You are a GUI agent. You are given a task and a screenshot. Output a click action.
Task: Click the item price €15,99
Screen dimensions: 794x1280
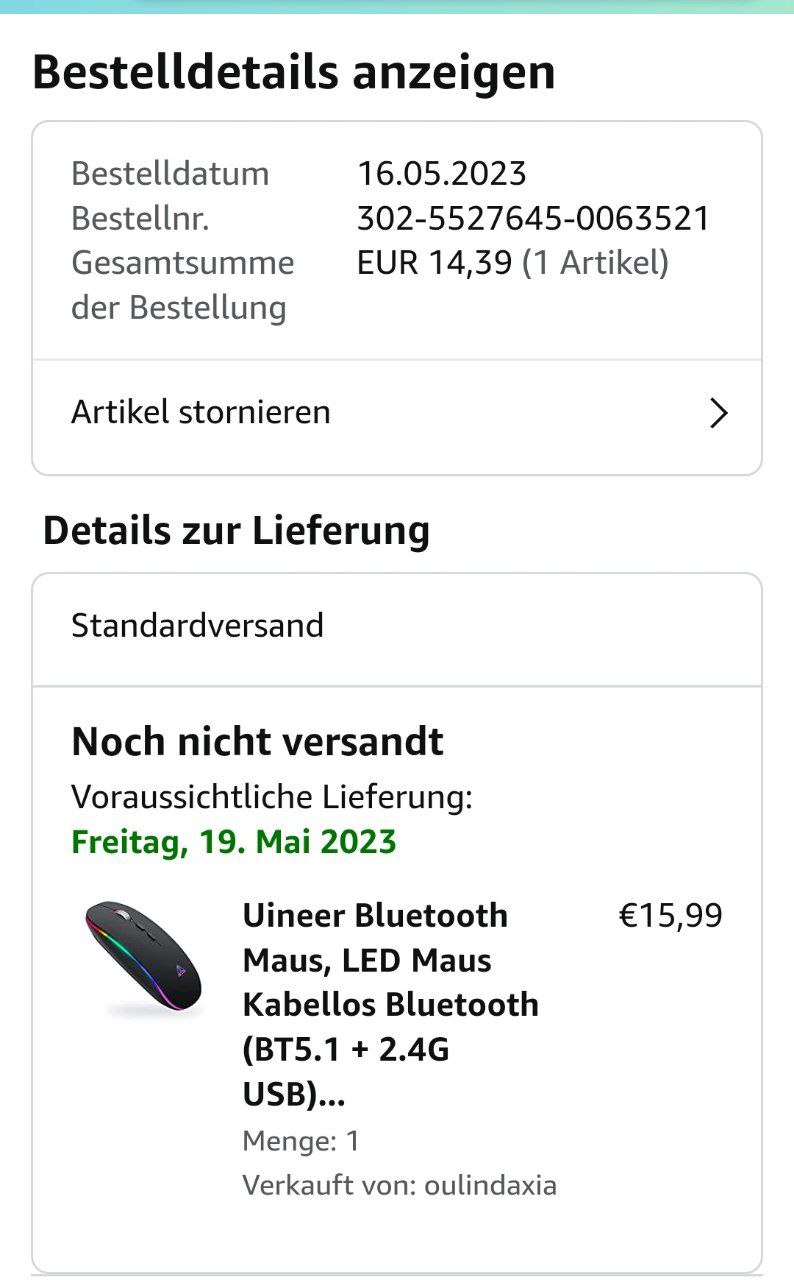click(670, 915)
